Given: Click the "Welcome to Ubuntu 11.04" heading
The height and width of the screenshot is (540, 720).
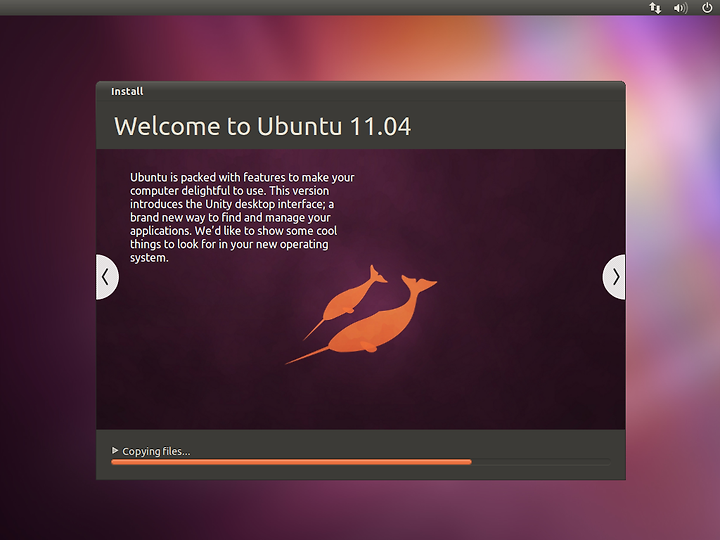Looking at the screenshot, I should point(263,126).
